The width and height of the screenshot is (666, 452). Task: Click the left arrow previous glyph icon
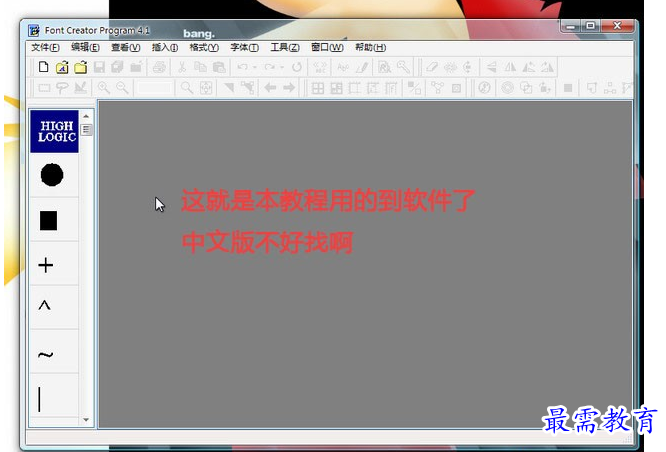pos(270,88)
